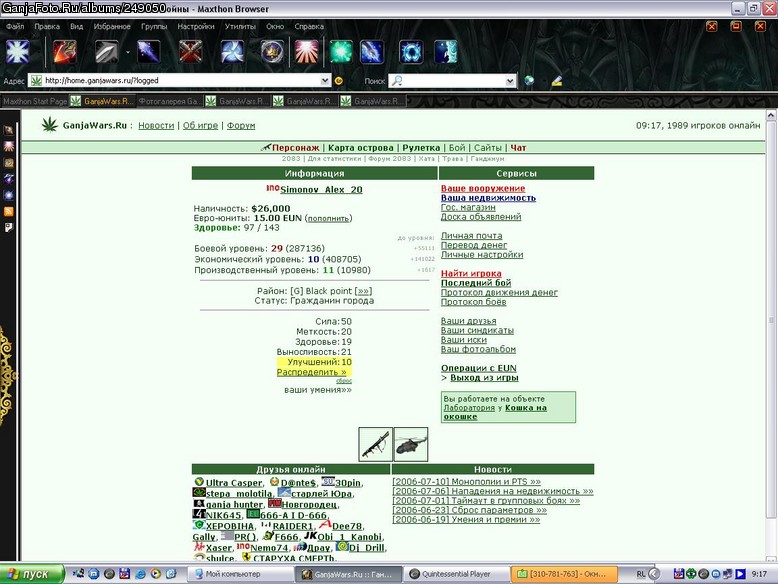Click the globe icon right of search box

pyautogui.click(x=529, y=80)
